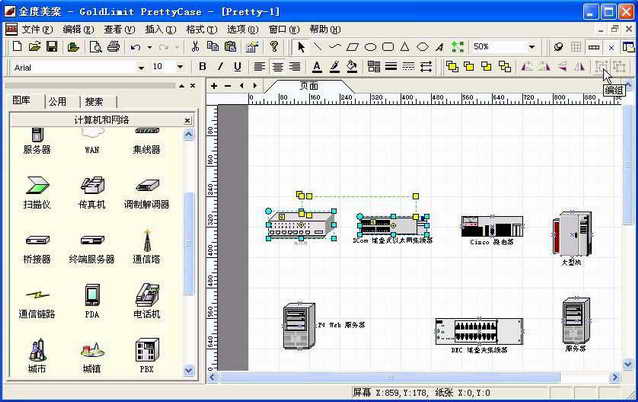638x402 pixels.
Task: Close the 计算机和网络 library panel
Action: [x=187, y=120]
